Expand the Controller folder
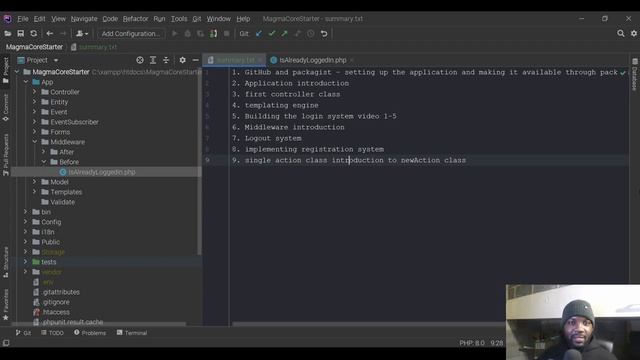 click(x=35, y=92)
